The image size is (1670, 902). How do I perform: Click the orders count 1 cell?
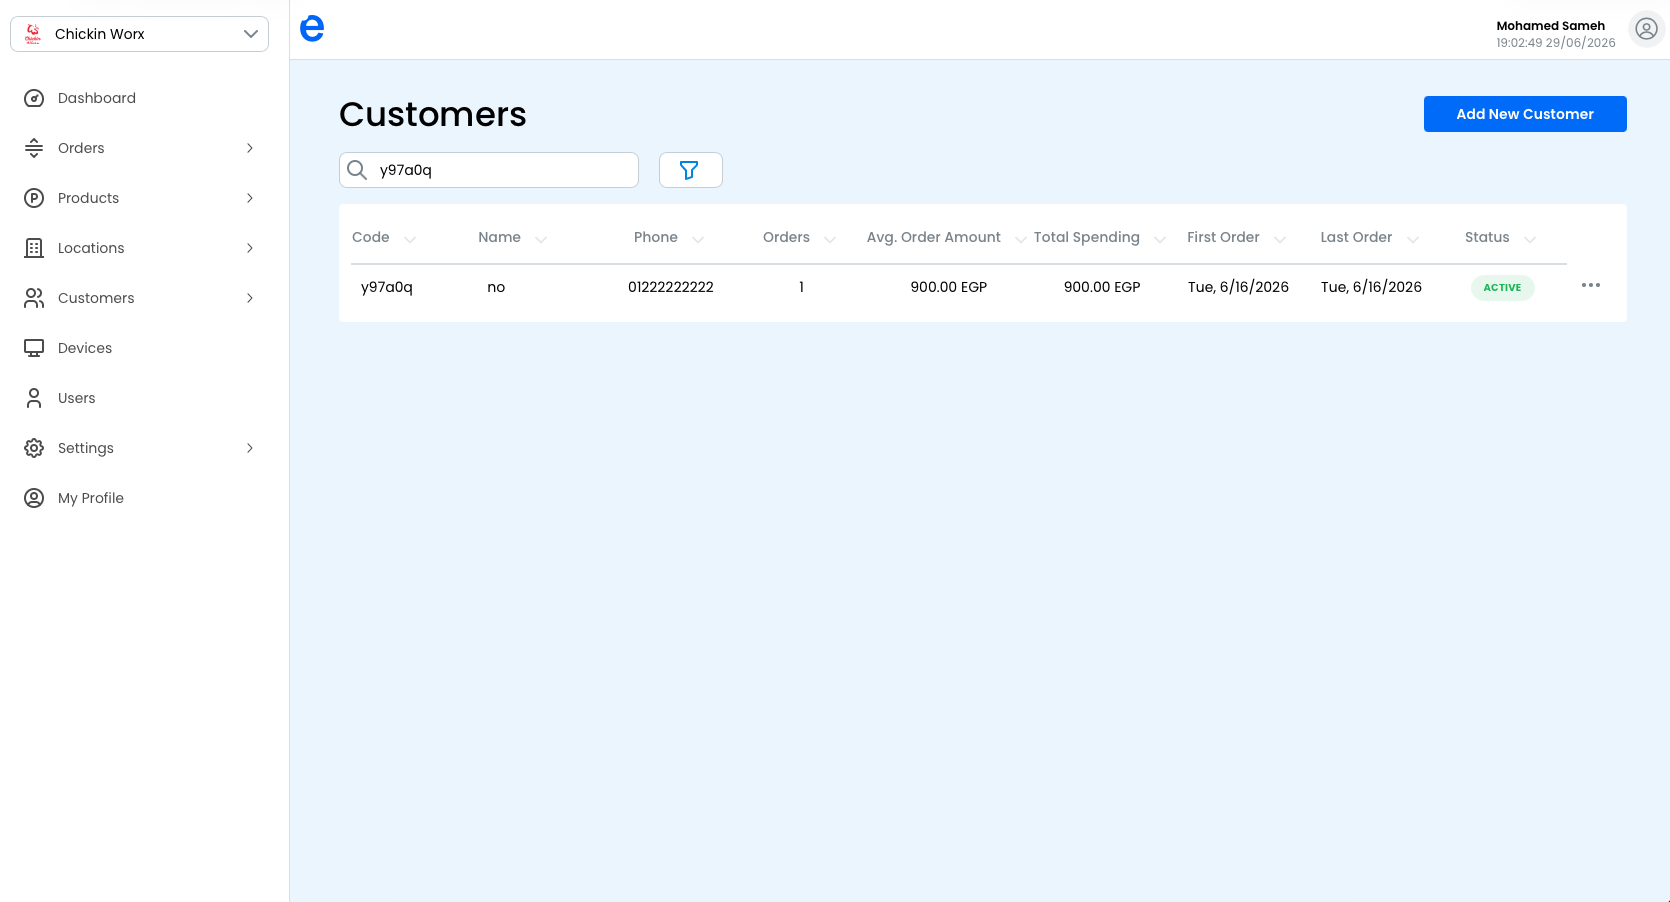pyautogui.click(x=801, y=287)
